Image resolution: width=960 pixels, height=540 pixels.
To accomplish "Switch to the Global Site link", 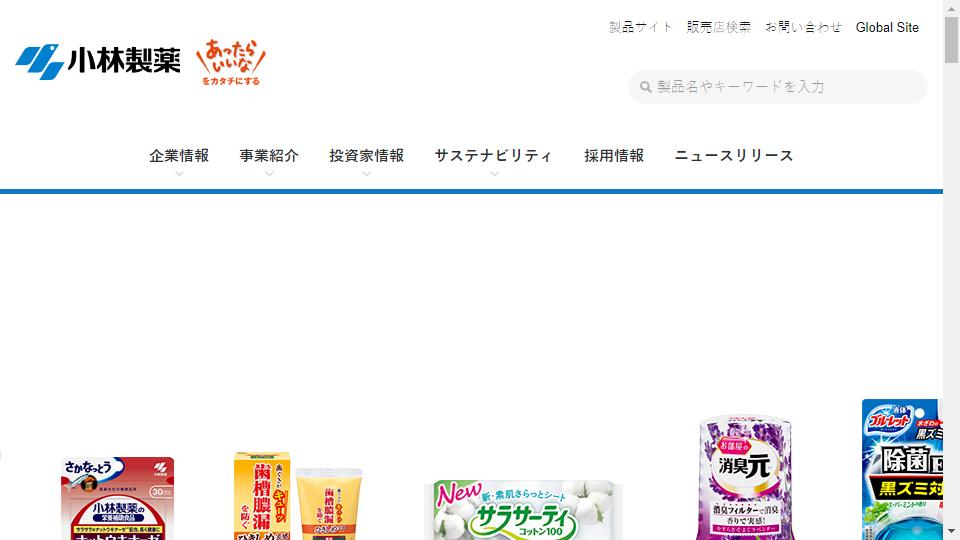I will point(887,27).
